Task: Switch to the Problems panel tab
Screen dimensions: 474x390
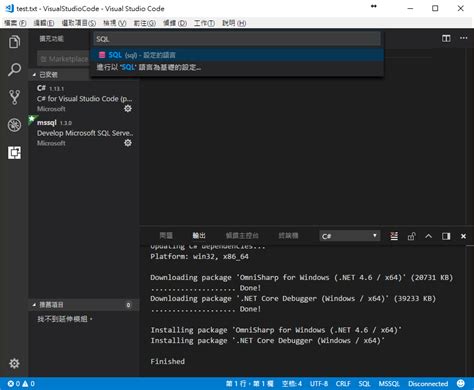Action: pos(166,236)
